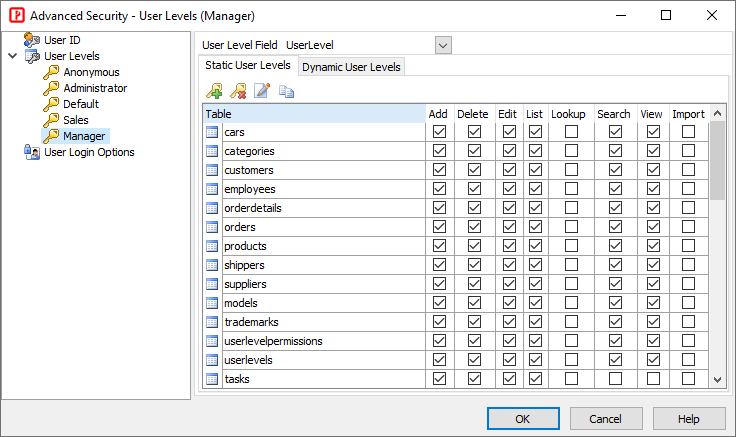The height and width of the screenshot is (437, 736).
Task: Select the User ID icon in tree
Action: coord(32,40)
